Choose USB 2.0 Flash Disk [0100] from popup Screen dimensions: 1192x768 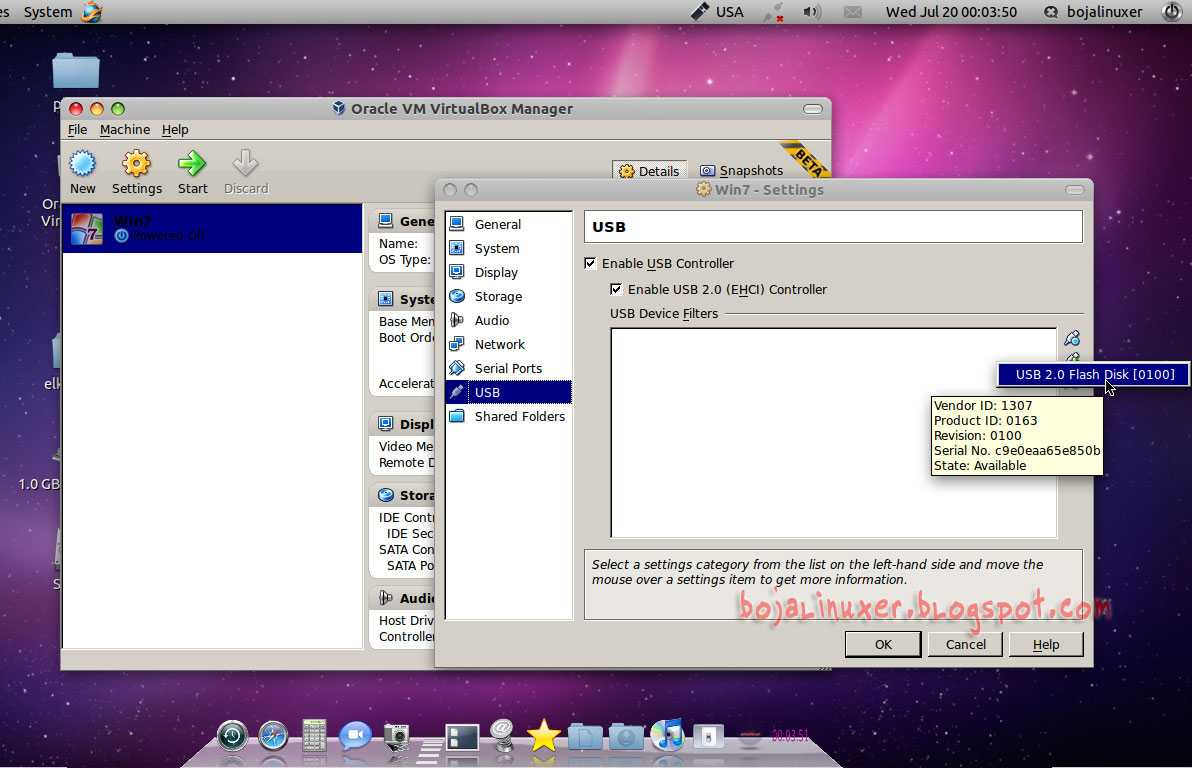point(1094,374)
